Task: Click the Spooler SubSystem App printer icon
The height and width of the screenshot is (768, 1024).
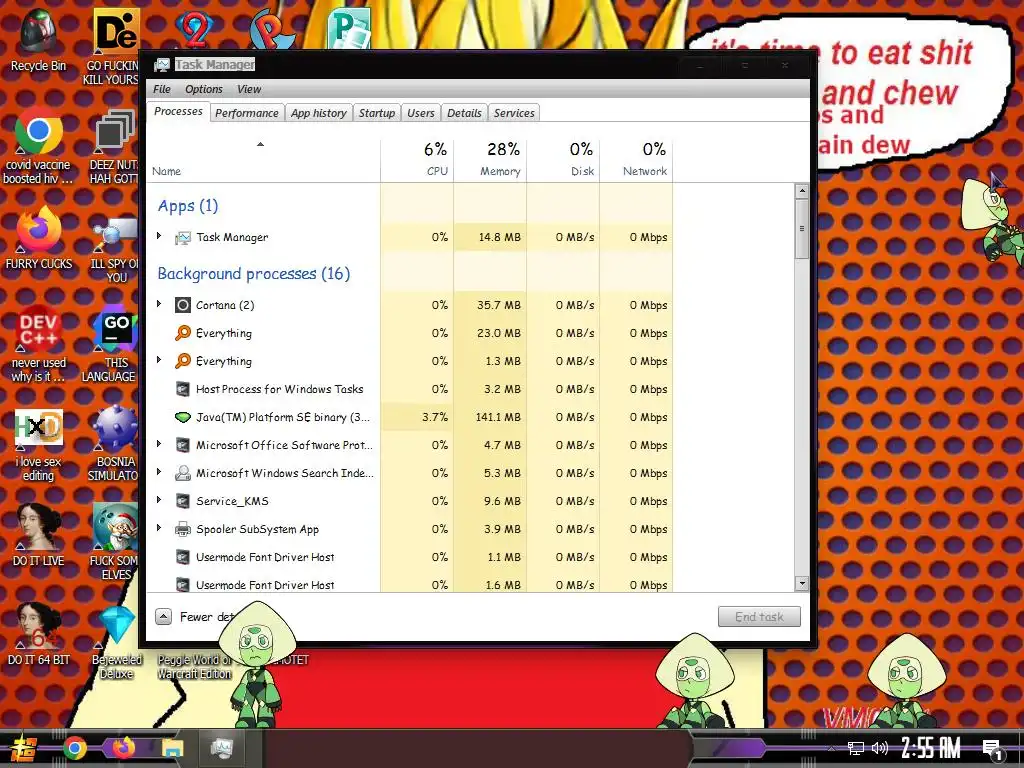Action: pyautogui.click(x=183, y=529)
